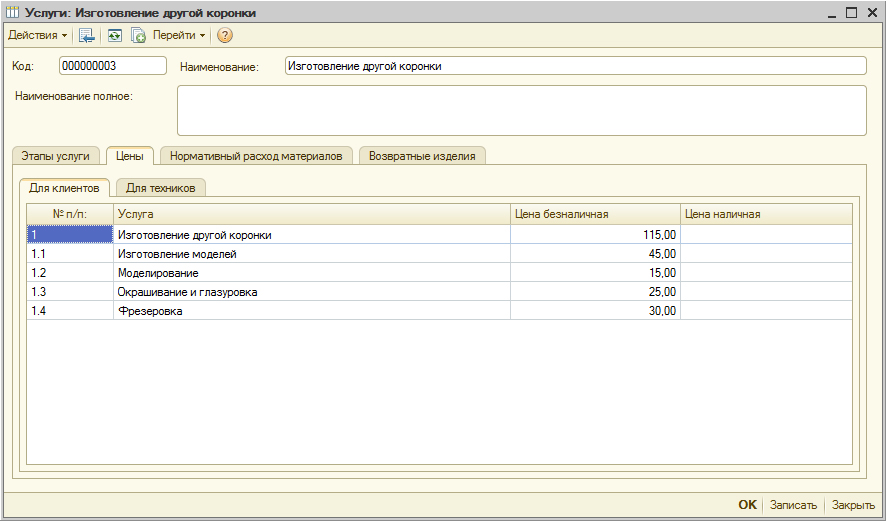Click the Copy document toolbar icon

coord(138,35)
